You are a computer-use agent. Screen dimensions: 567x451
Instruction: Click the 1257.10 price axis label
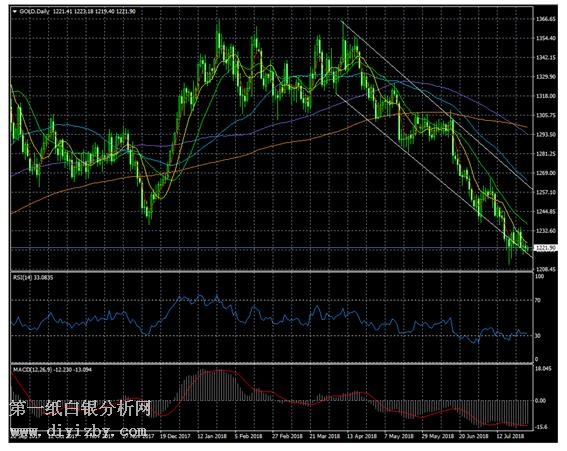[x=545, y=192]
